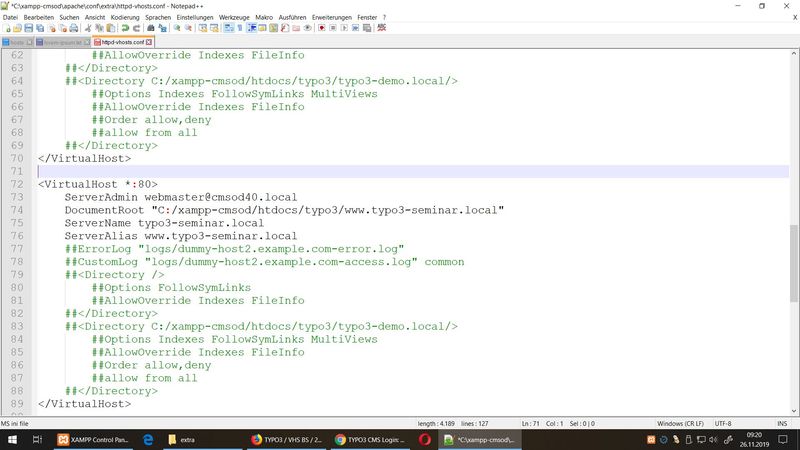Toggle show all characters icon
Screen dimensions: 800x450
click(238, 29)
